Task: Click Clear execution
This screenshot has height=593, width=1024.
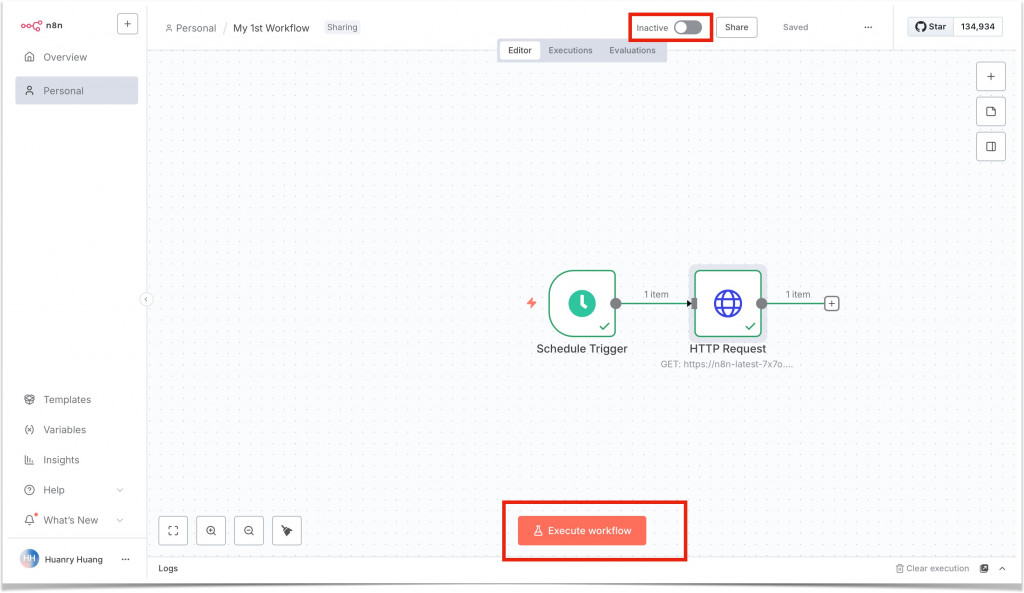Action: tap(932, 568)
